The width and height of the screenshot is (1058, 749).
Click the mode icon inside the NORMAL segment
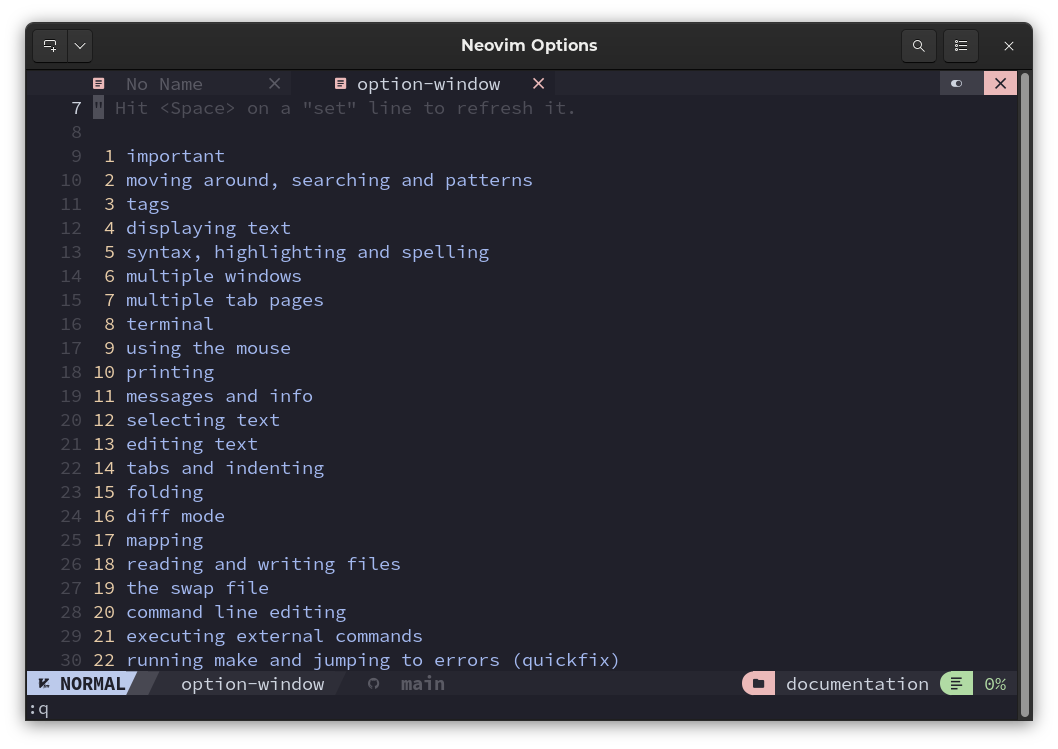(x=43, y=683)
